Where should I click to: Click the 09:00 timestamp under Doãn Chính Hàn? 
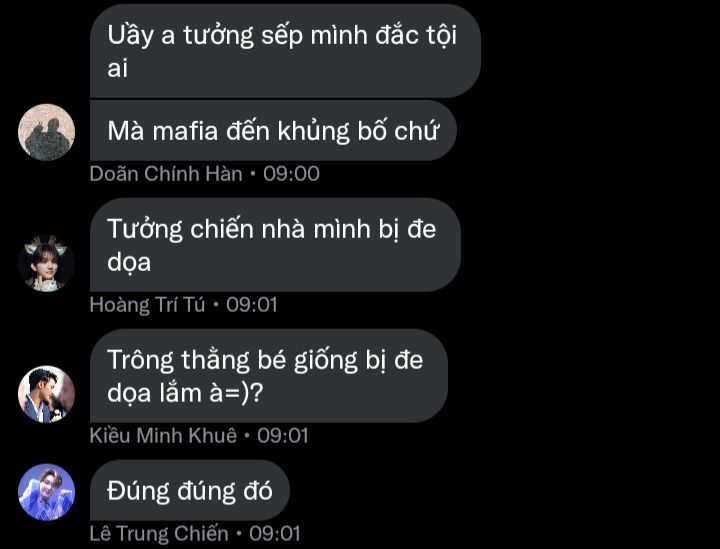291,174
